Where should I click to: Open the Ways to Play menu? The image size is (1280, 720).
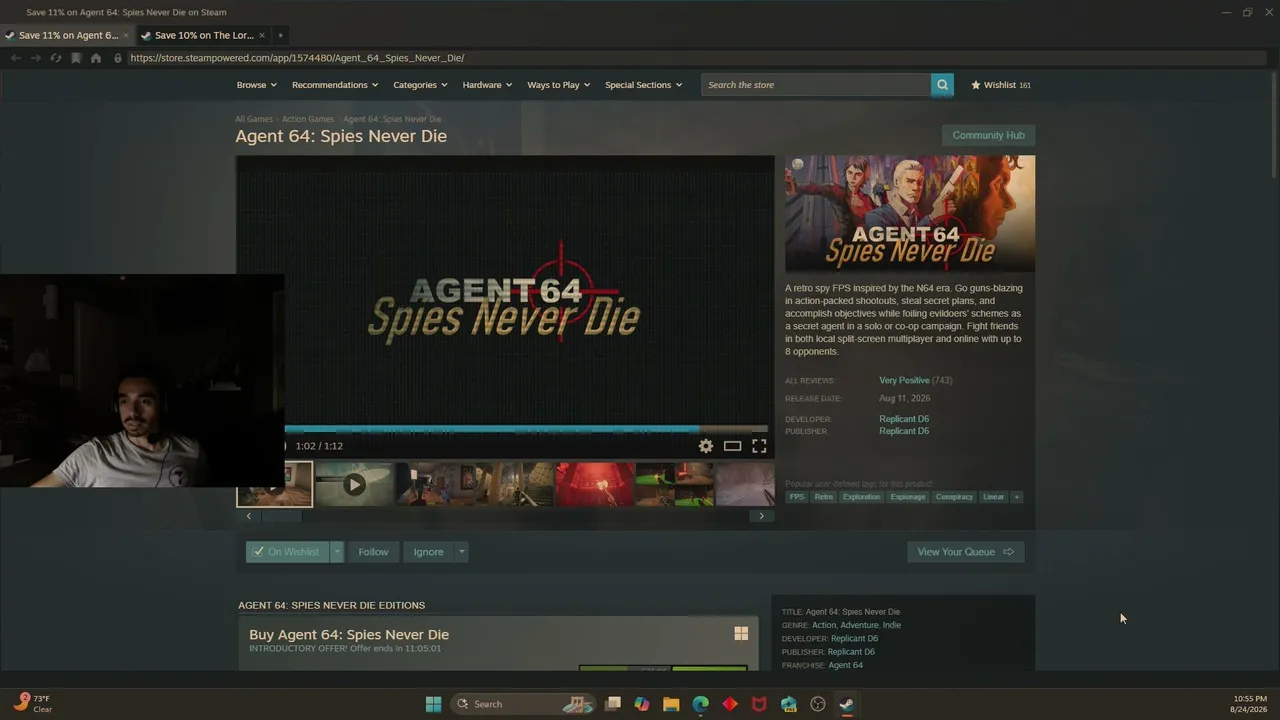click(559, 85)
